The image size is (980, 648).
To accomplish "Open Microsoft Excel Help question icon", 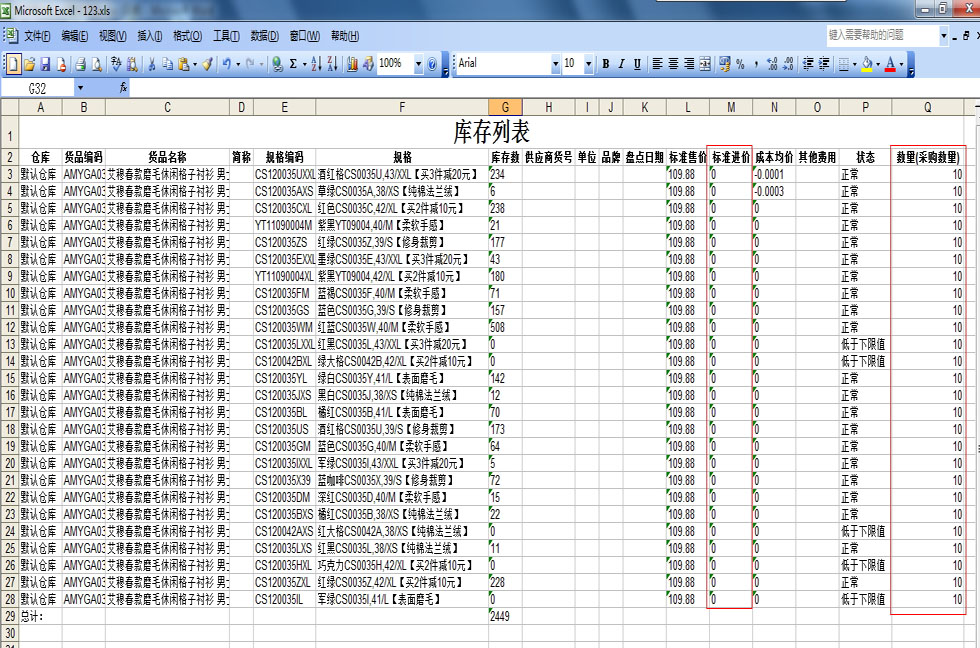I will coord(432,64).
